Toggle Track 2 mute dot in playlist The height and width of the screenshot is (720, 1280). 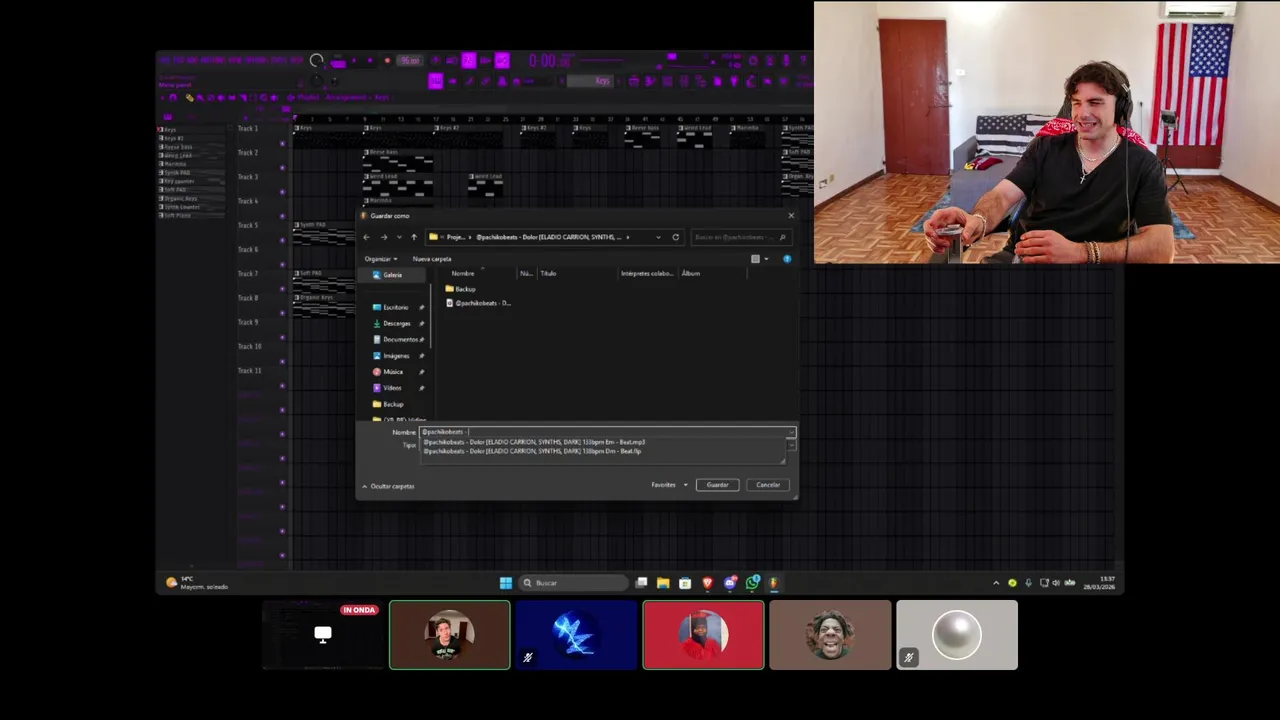tap(282, 167)
